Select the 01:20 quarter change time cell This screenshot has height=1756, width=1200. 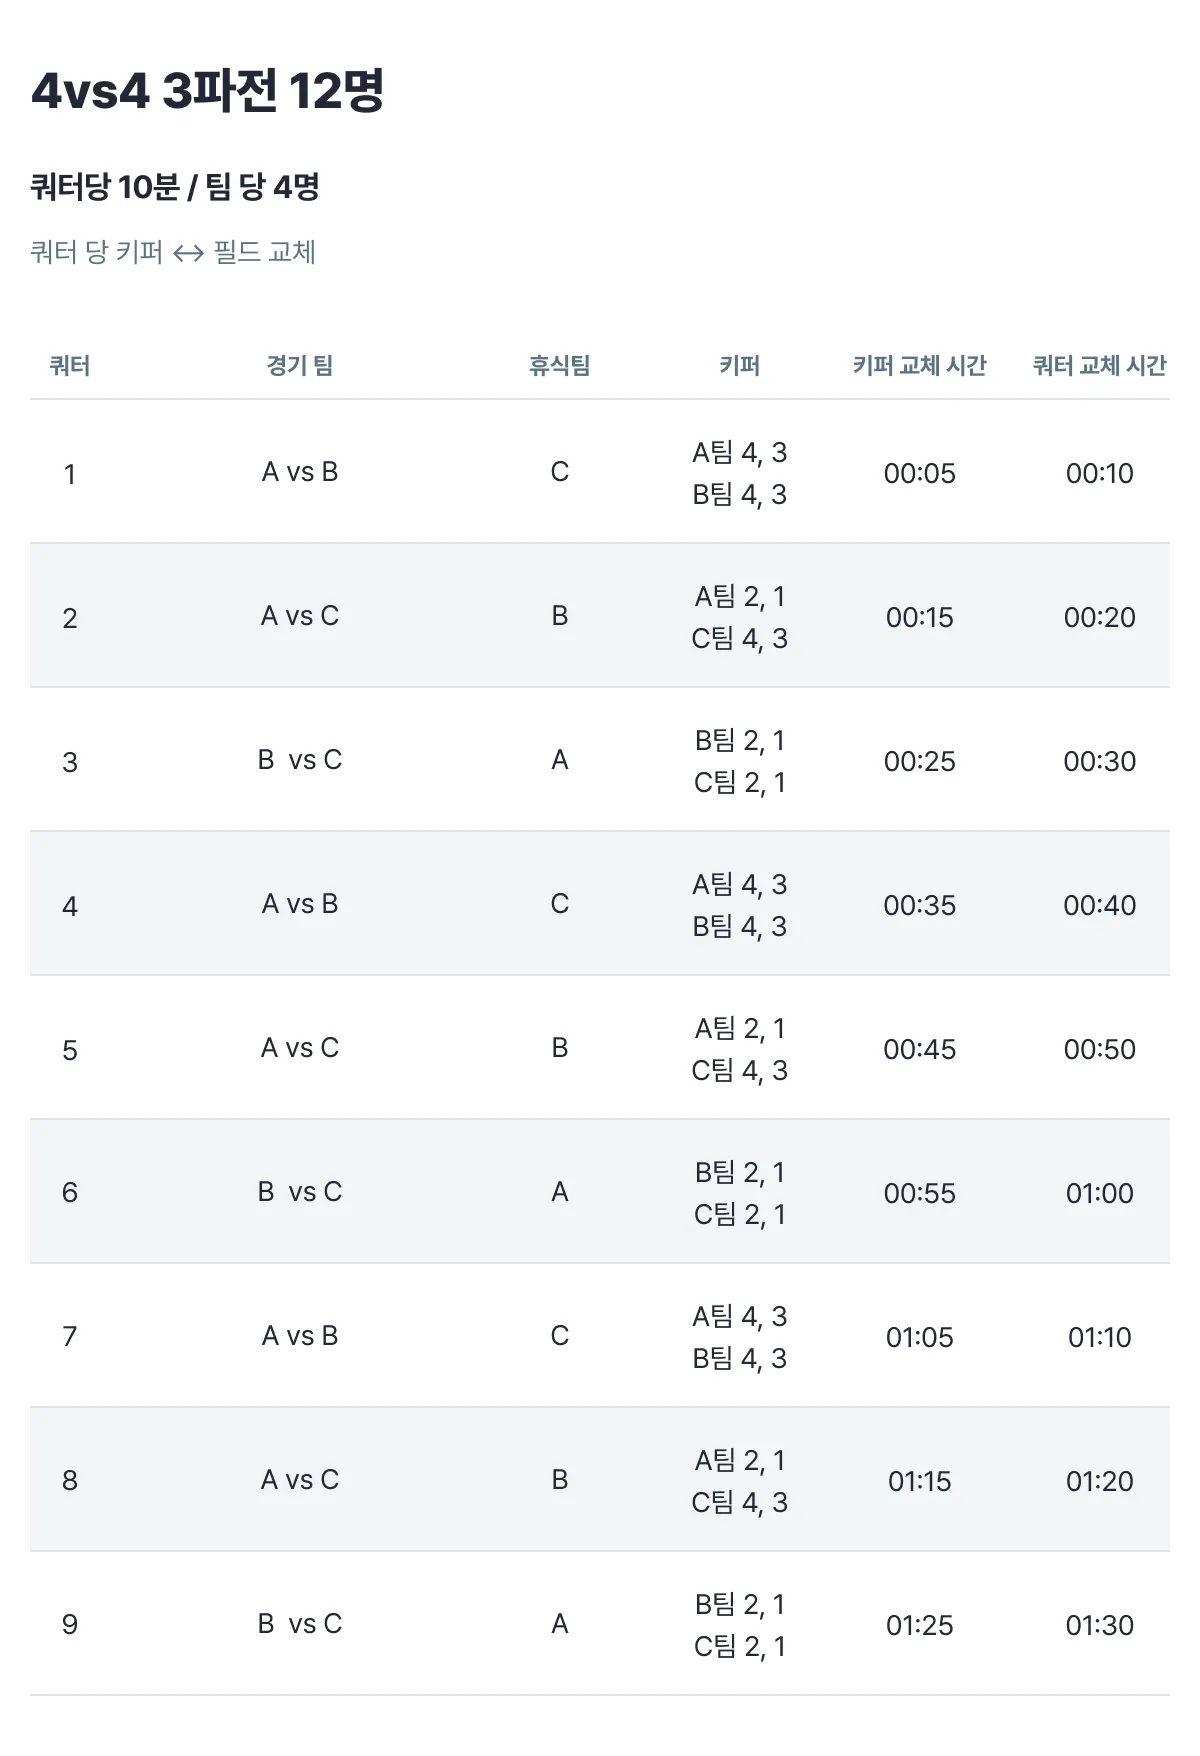pyautogui.click(x=1099, y=1481)
